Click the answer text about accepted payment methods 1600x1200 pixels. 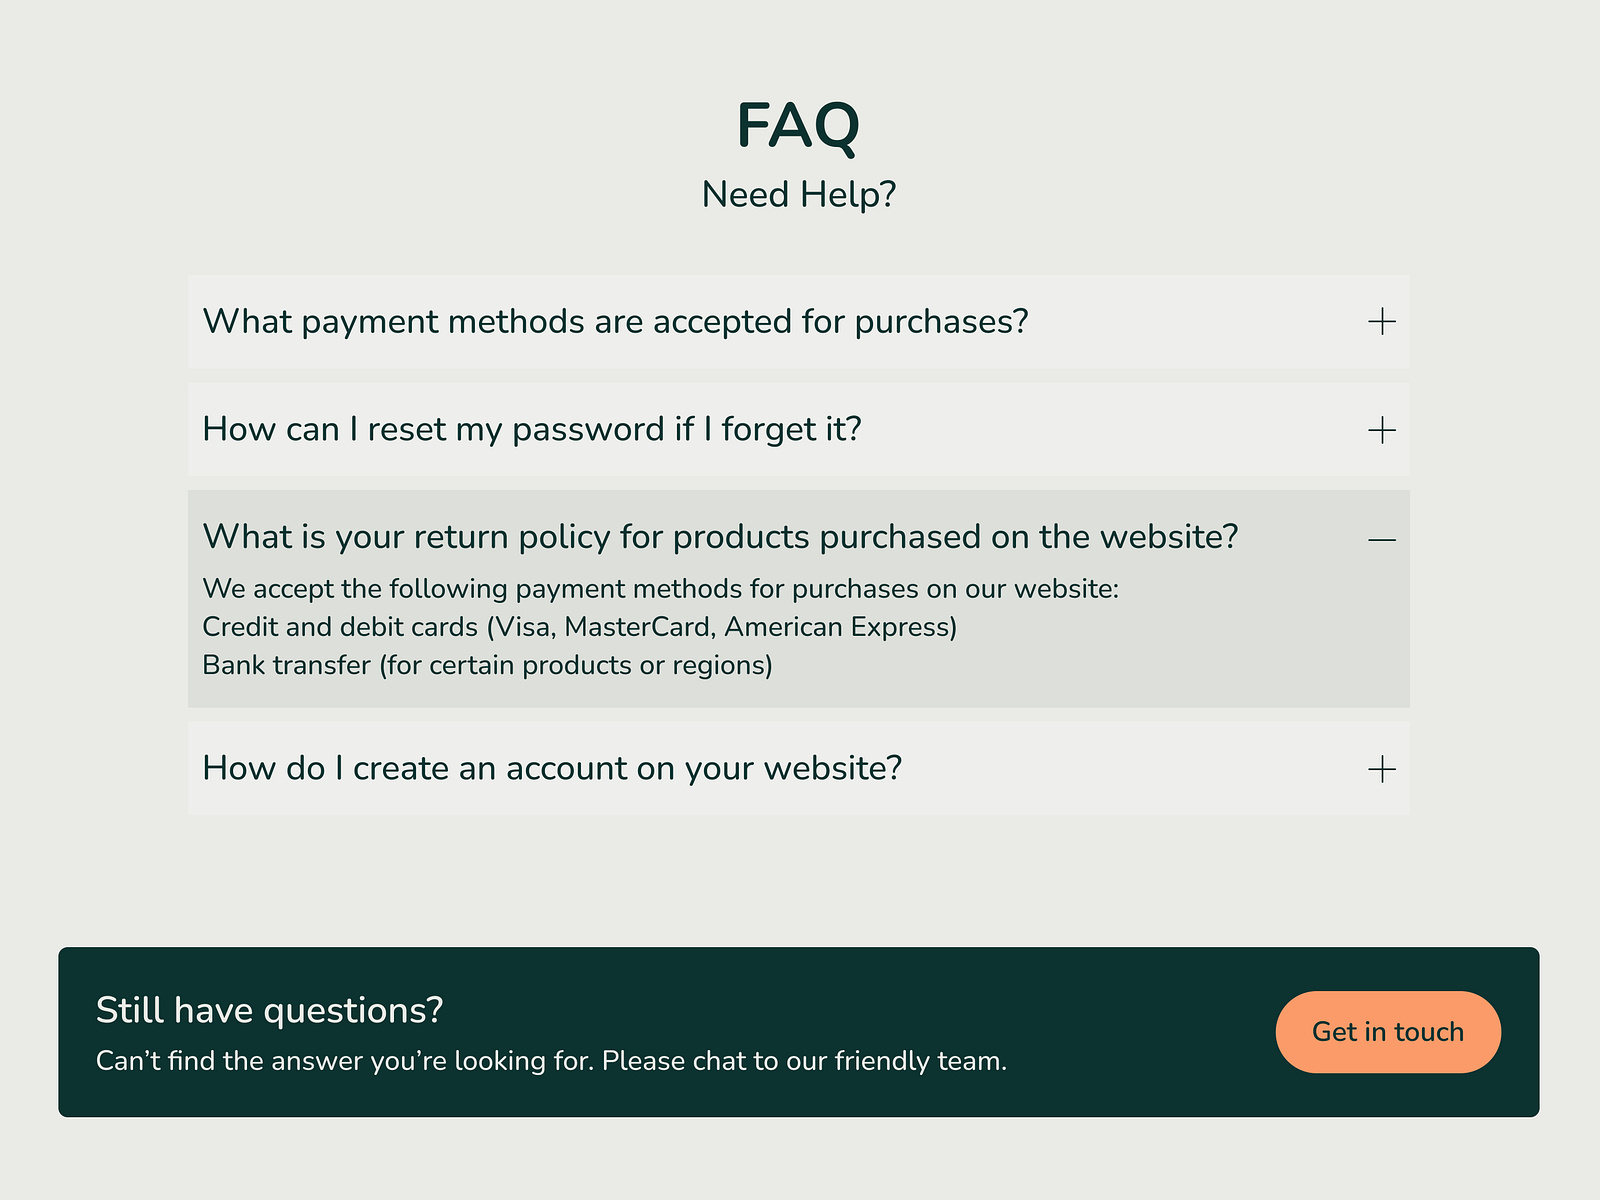click(662, 589)
